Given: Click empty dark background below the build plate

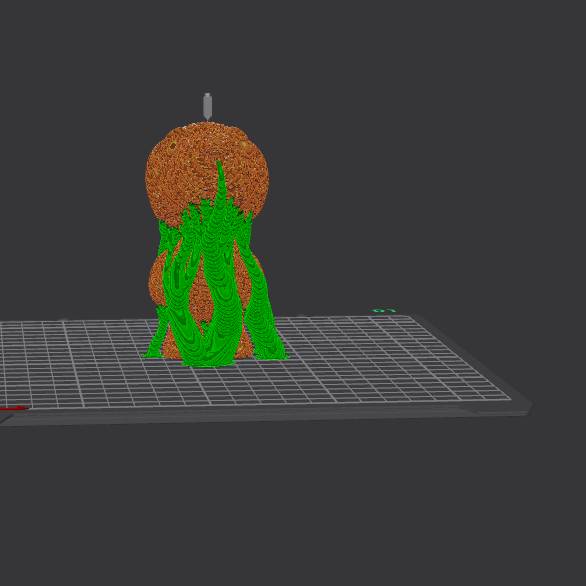Looking at the screenshot, I should 293,505.
